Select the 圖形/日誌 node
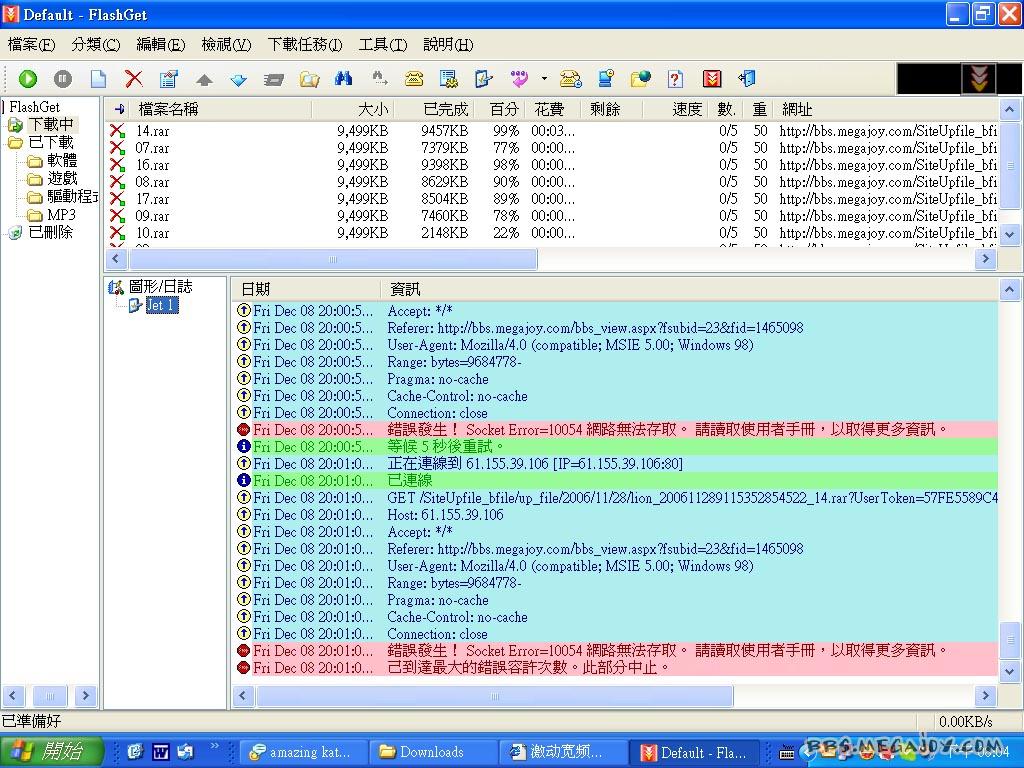The height and width of the screenshot is (768, 1024). click(161, 287)
